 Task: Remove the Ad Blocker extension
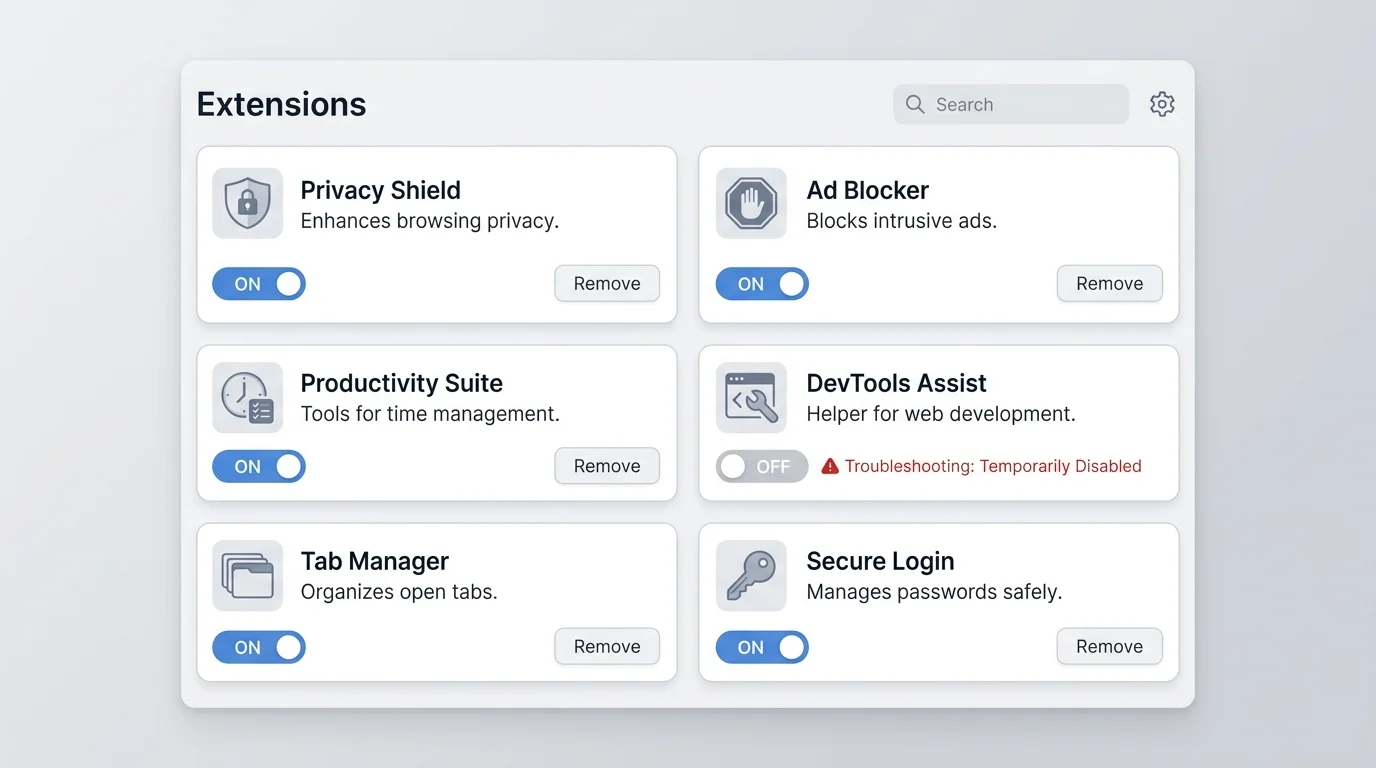[x=1110, y=284]
